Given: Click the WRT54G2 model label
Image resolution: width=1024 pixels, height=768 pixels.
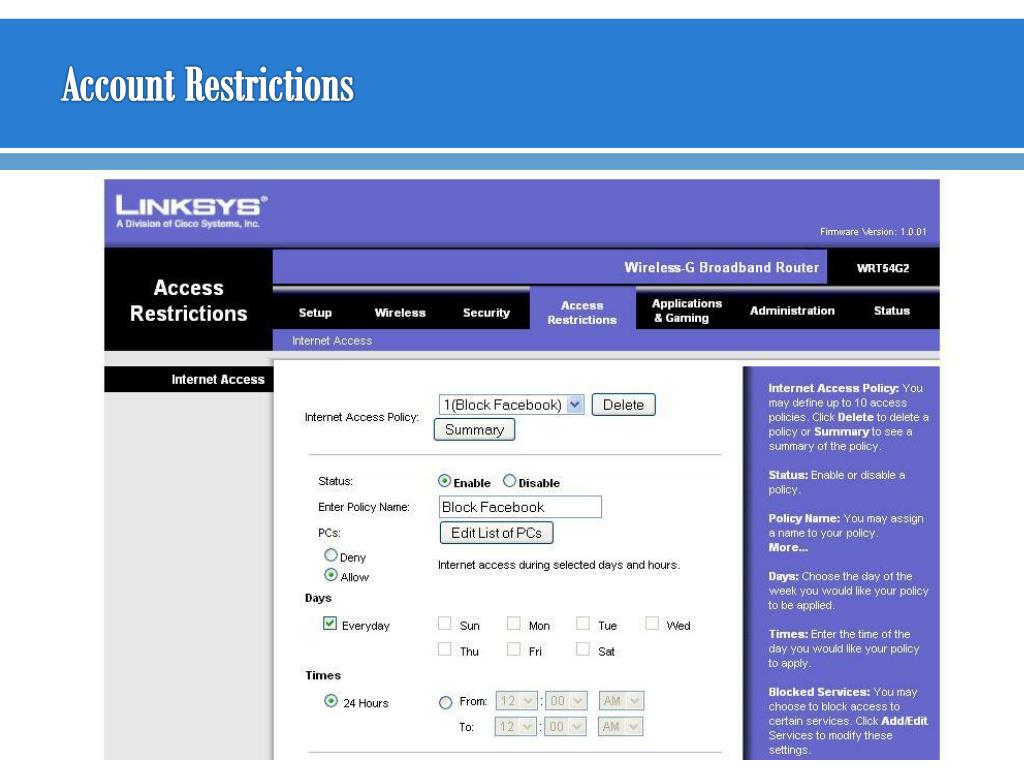Looking at the screenshot, I should click(x=883, y=268).
